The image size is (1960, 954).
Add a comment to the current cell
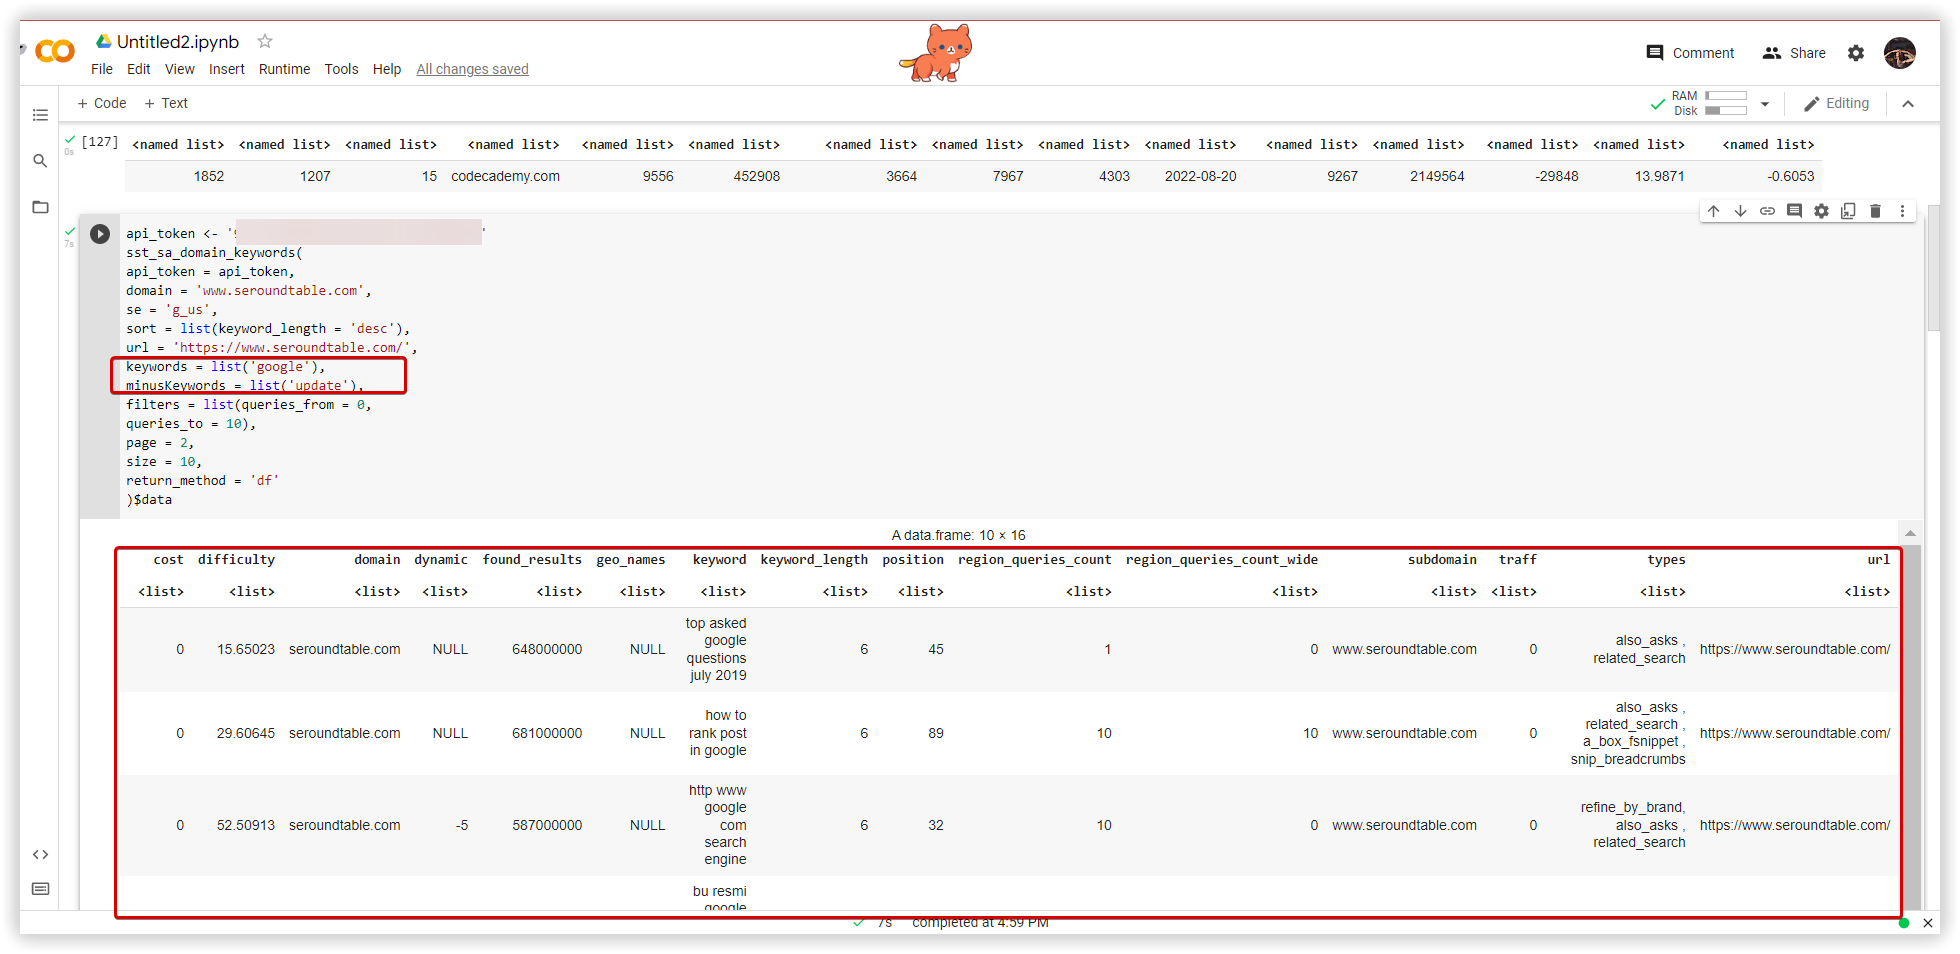tap(1794, 211)
